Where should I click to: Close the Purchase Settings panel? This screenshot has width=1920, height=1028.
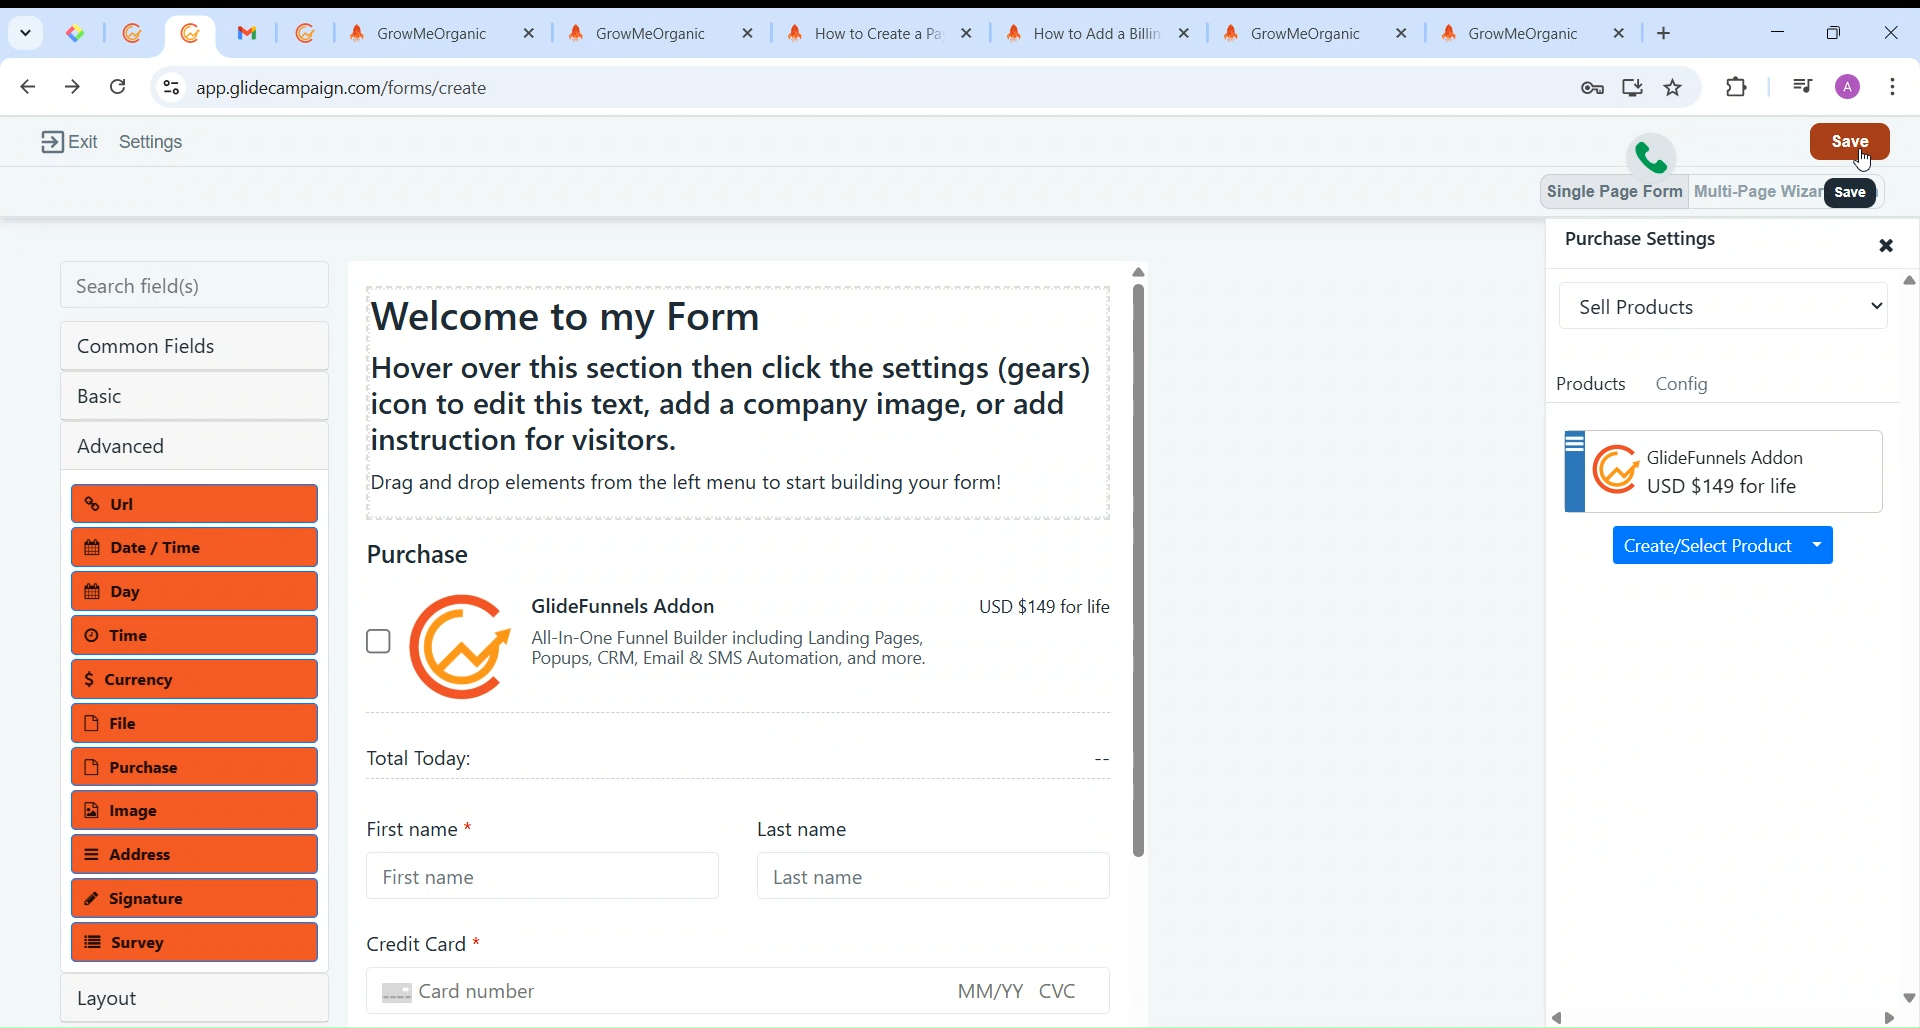click(x=1886, y=246)
